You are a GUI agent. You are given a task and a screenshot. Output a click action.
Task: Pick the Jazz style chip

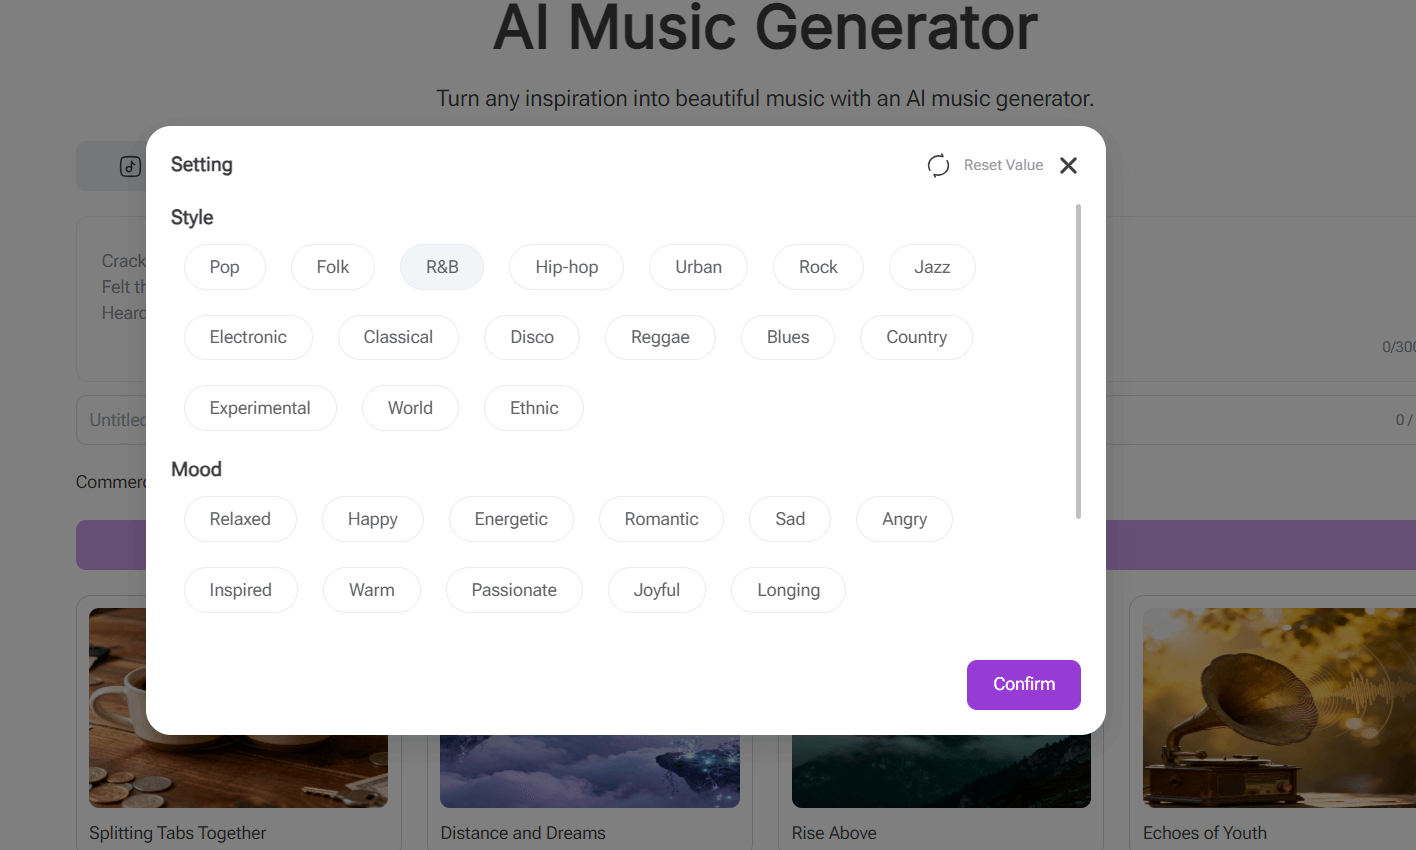click(x=932, y=267)
